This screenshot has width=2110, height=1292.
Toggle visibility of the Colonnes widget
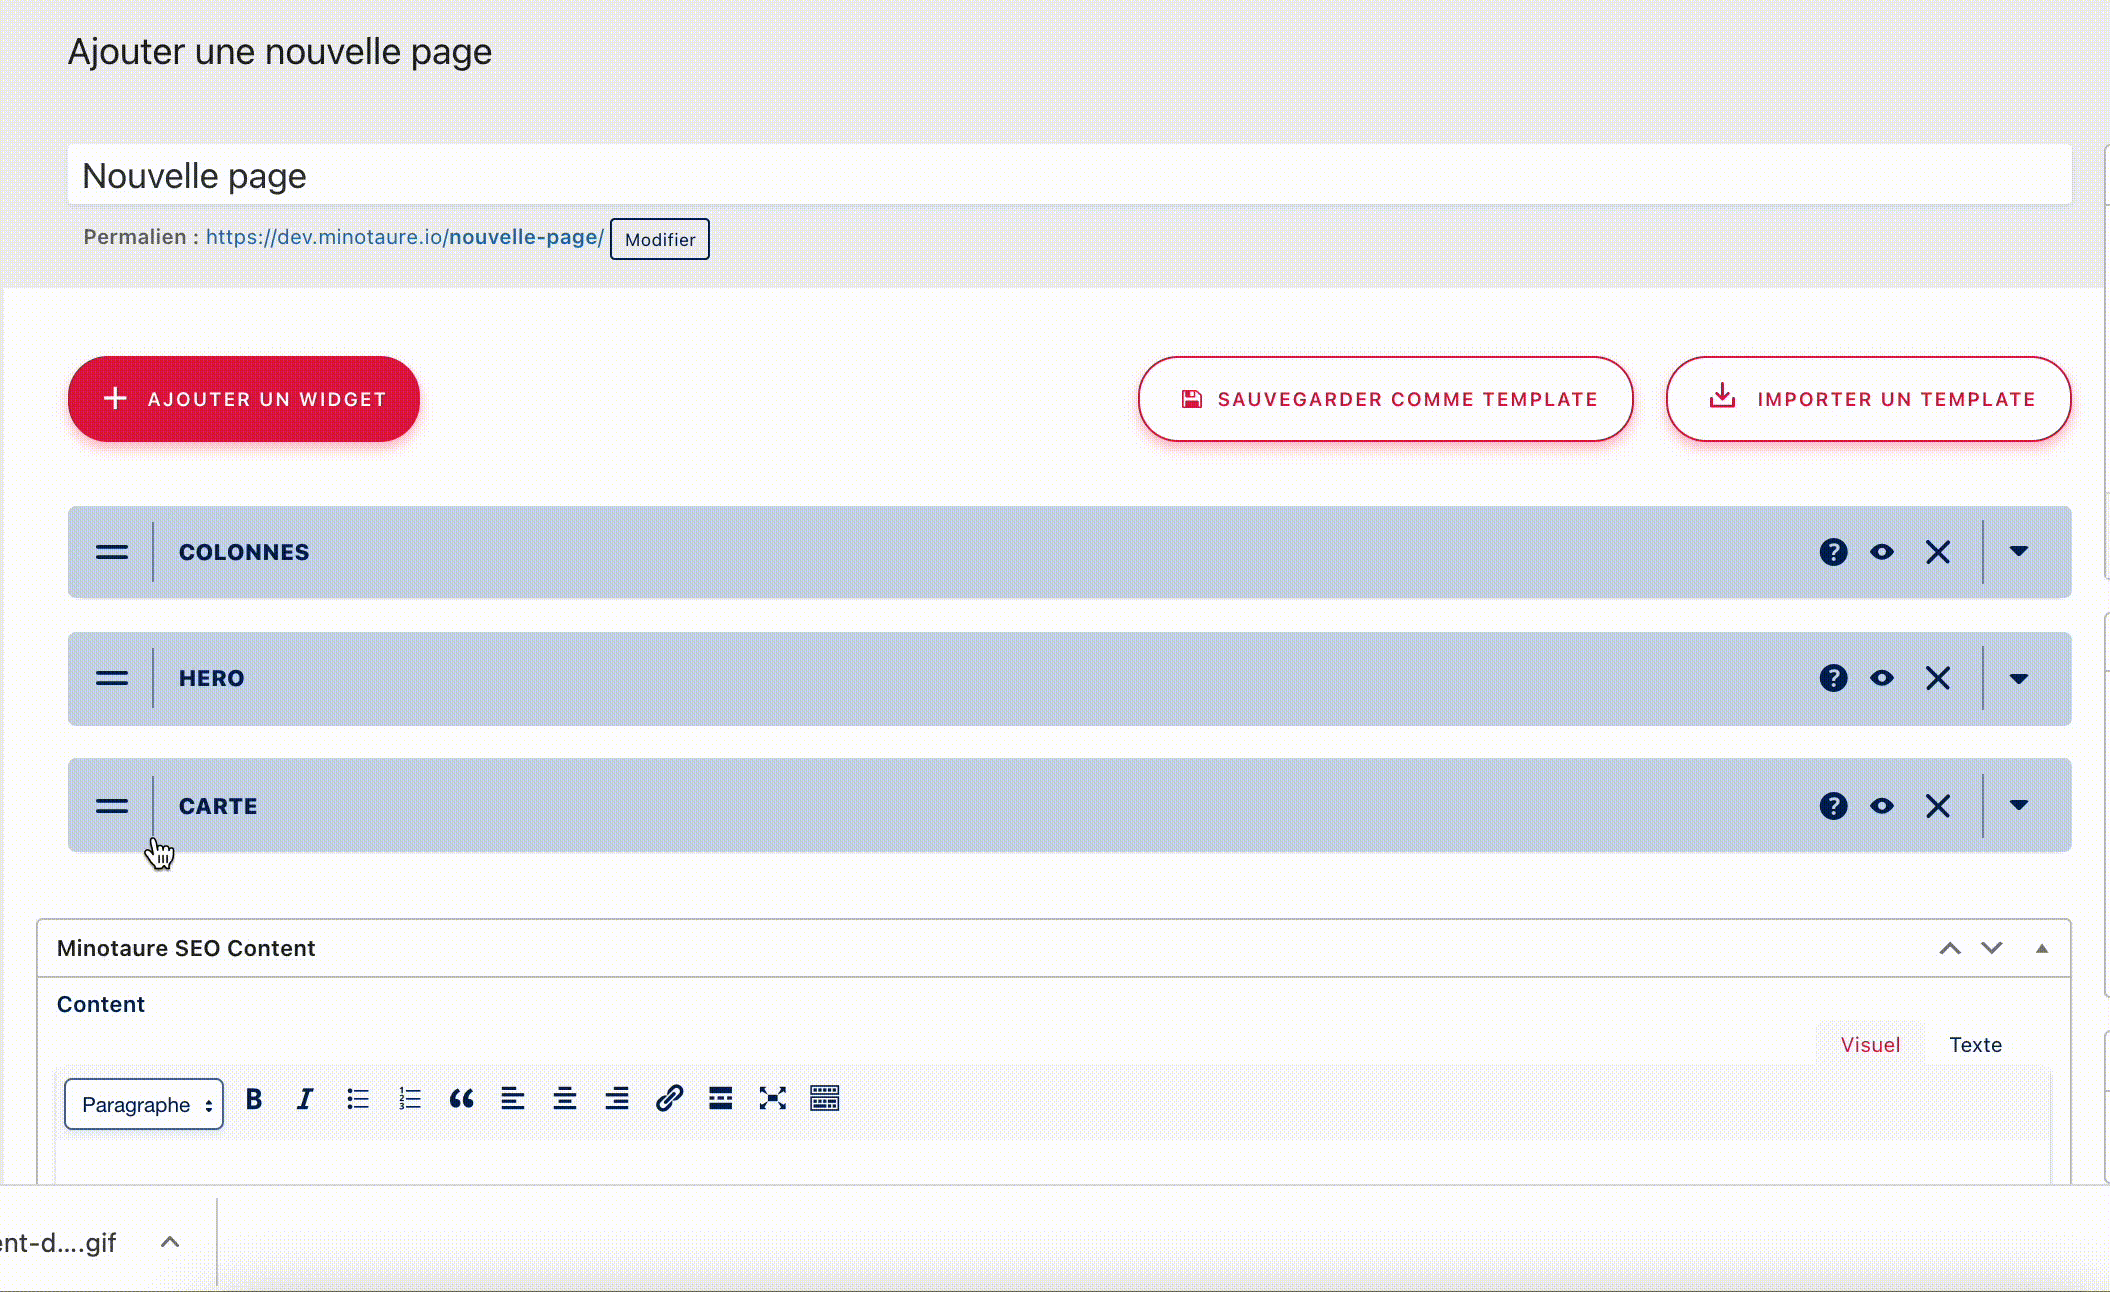point(1882,552)
